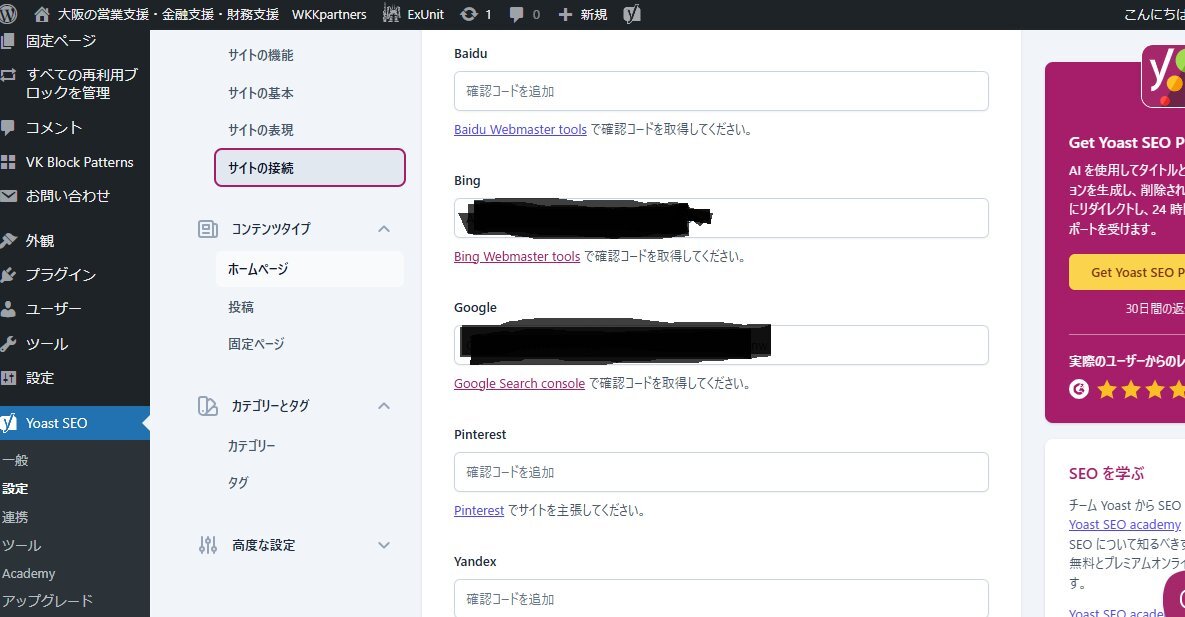Click the WKKpartners admin bar link
This screenshot has height=617, width=1185.
pyautogui.click(x=329, y=14)
